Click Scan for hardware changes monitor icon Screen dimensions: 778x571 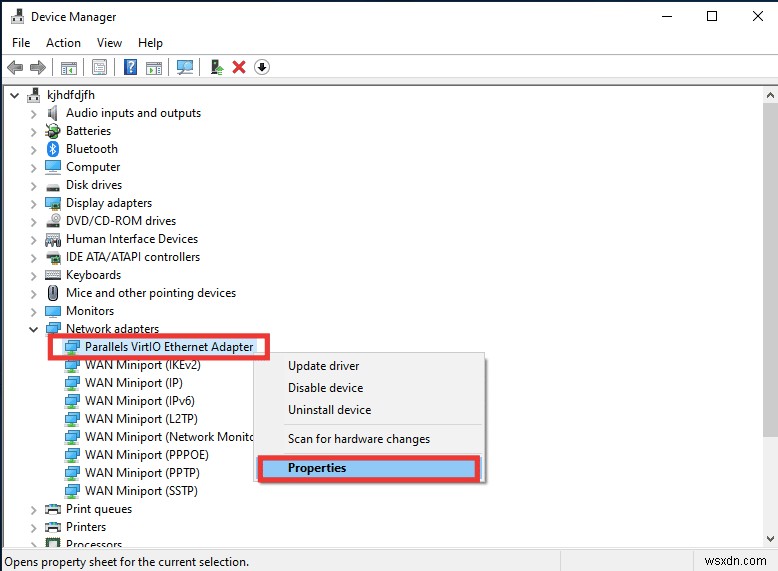185,67
